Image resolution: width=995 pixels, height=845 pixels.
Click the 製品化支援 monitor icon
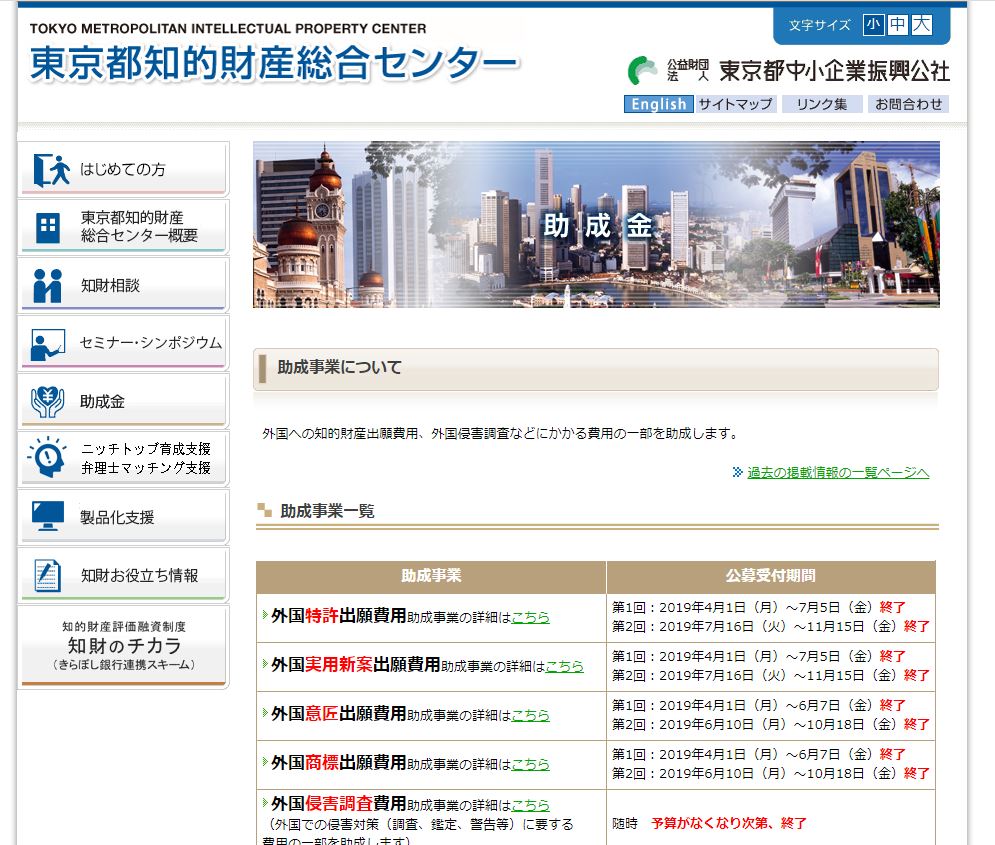pos(48,517)
